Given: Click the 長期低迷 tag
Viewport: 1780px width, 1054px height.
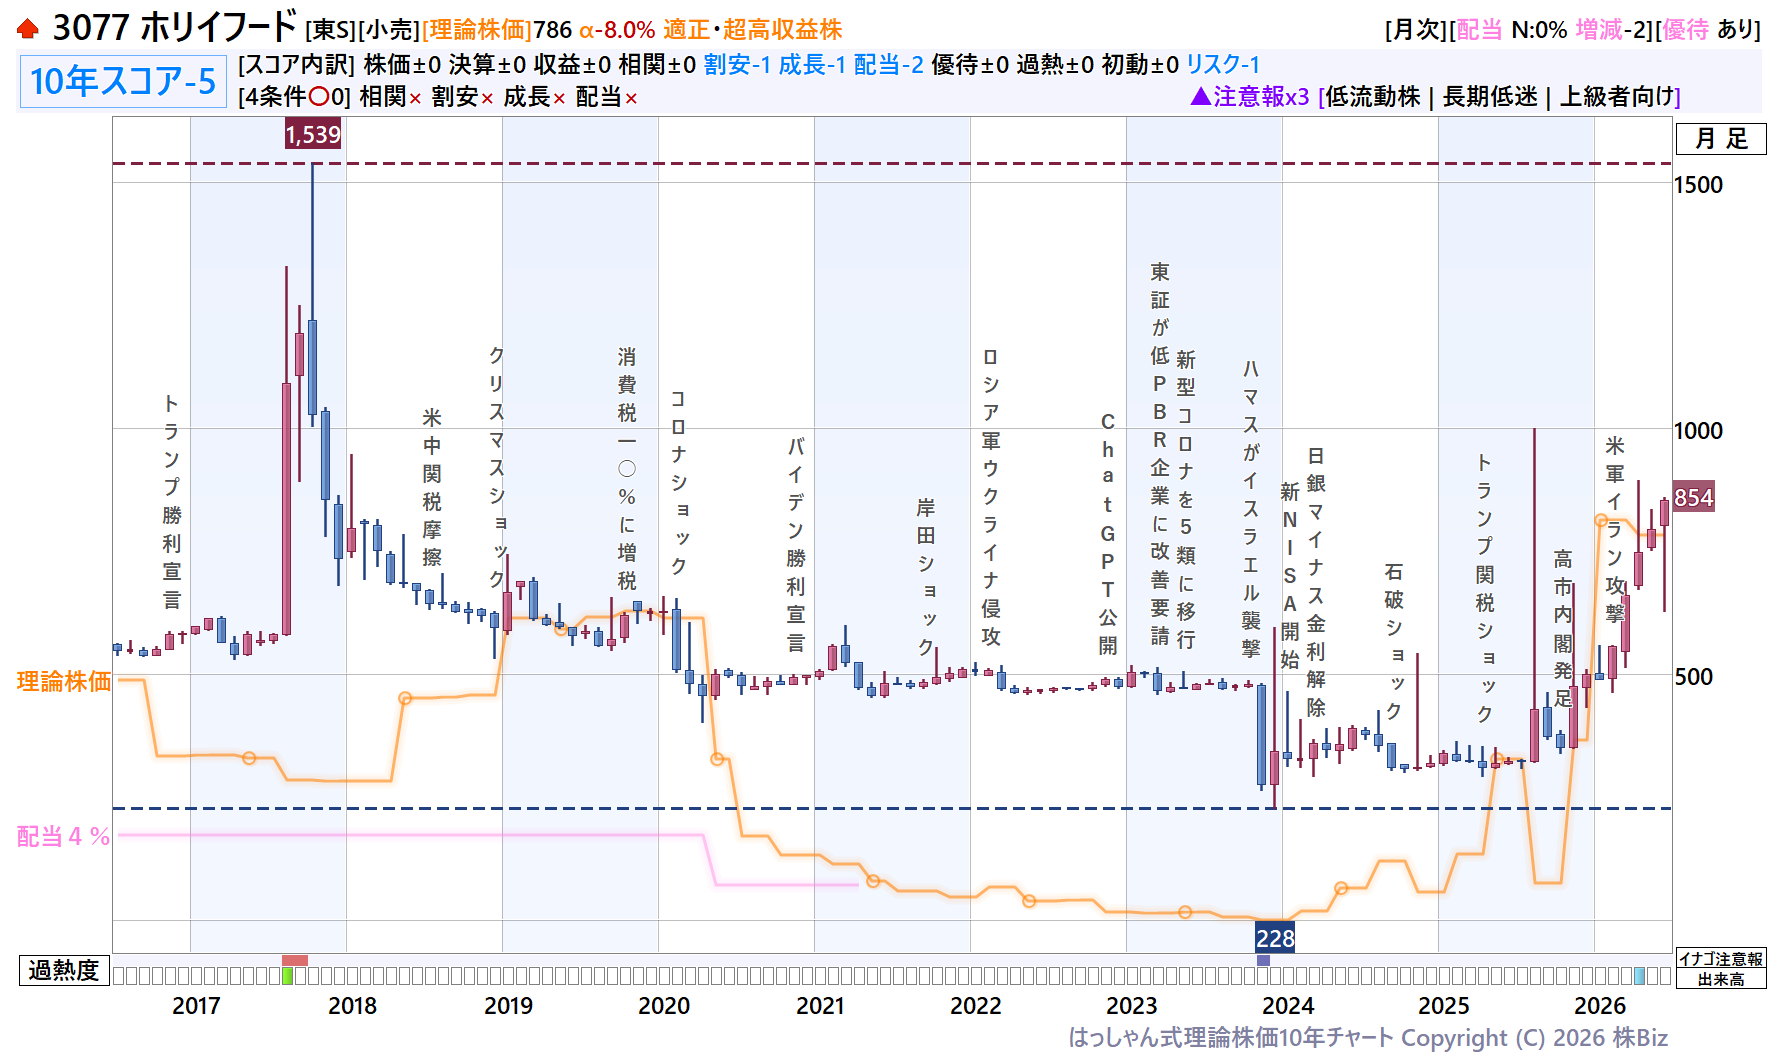Looking at the screenshot, I should 1490,97.
